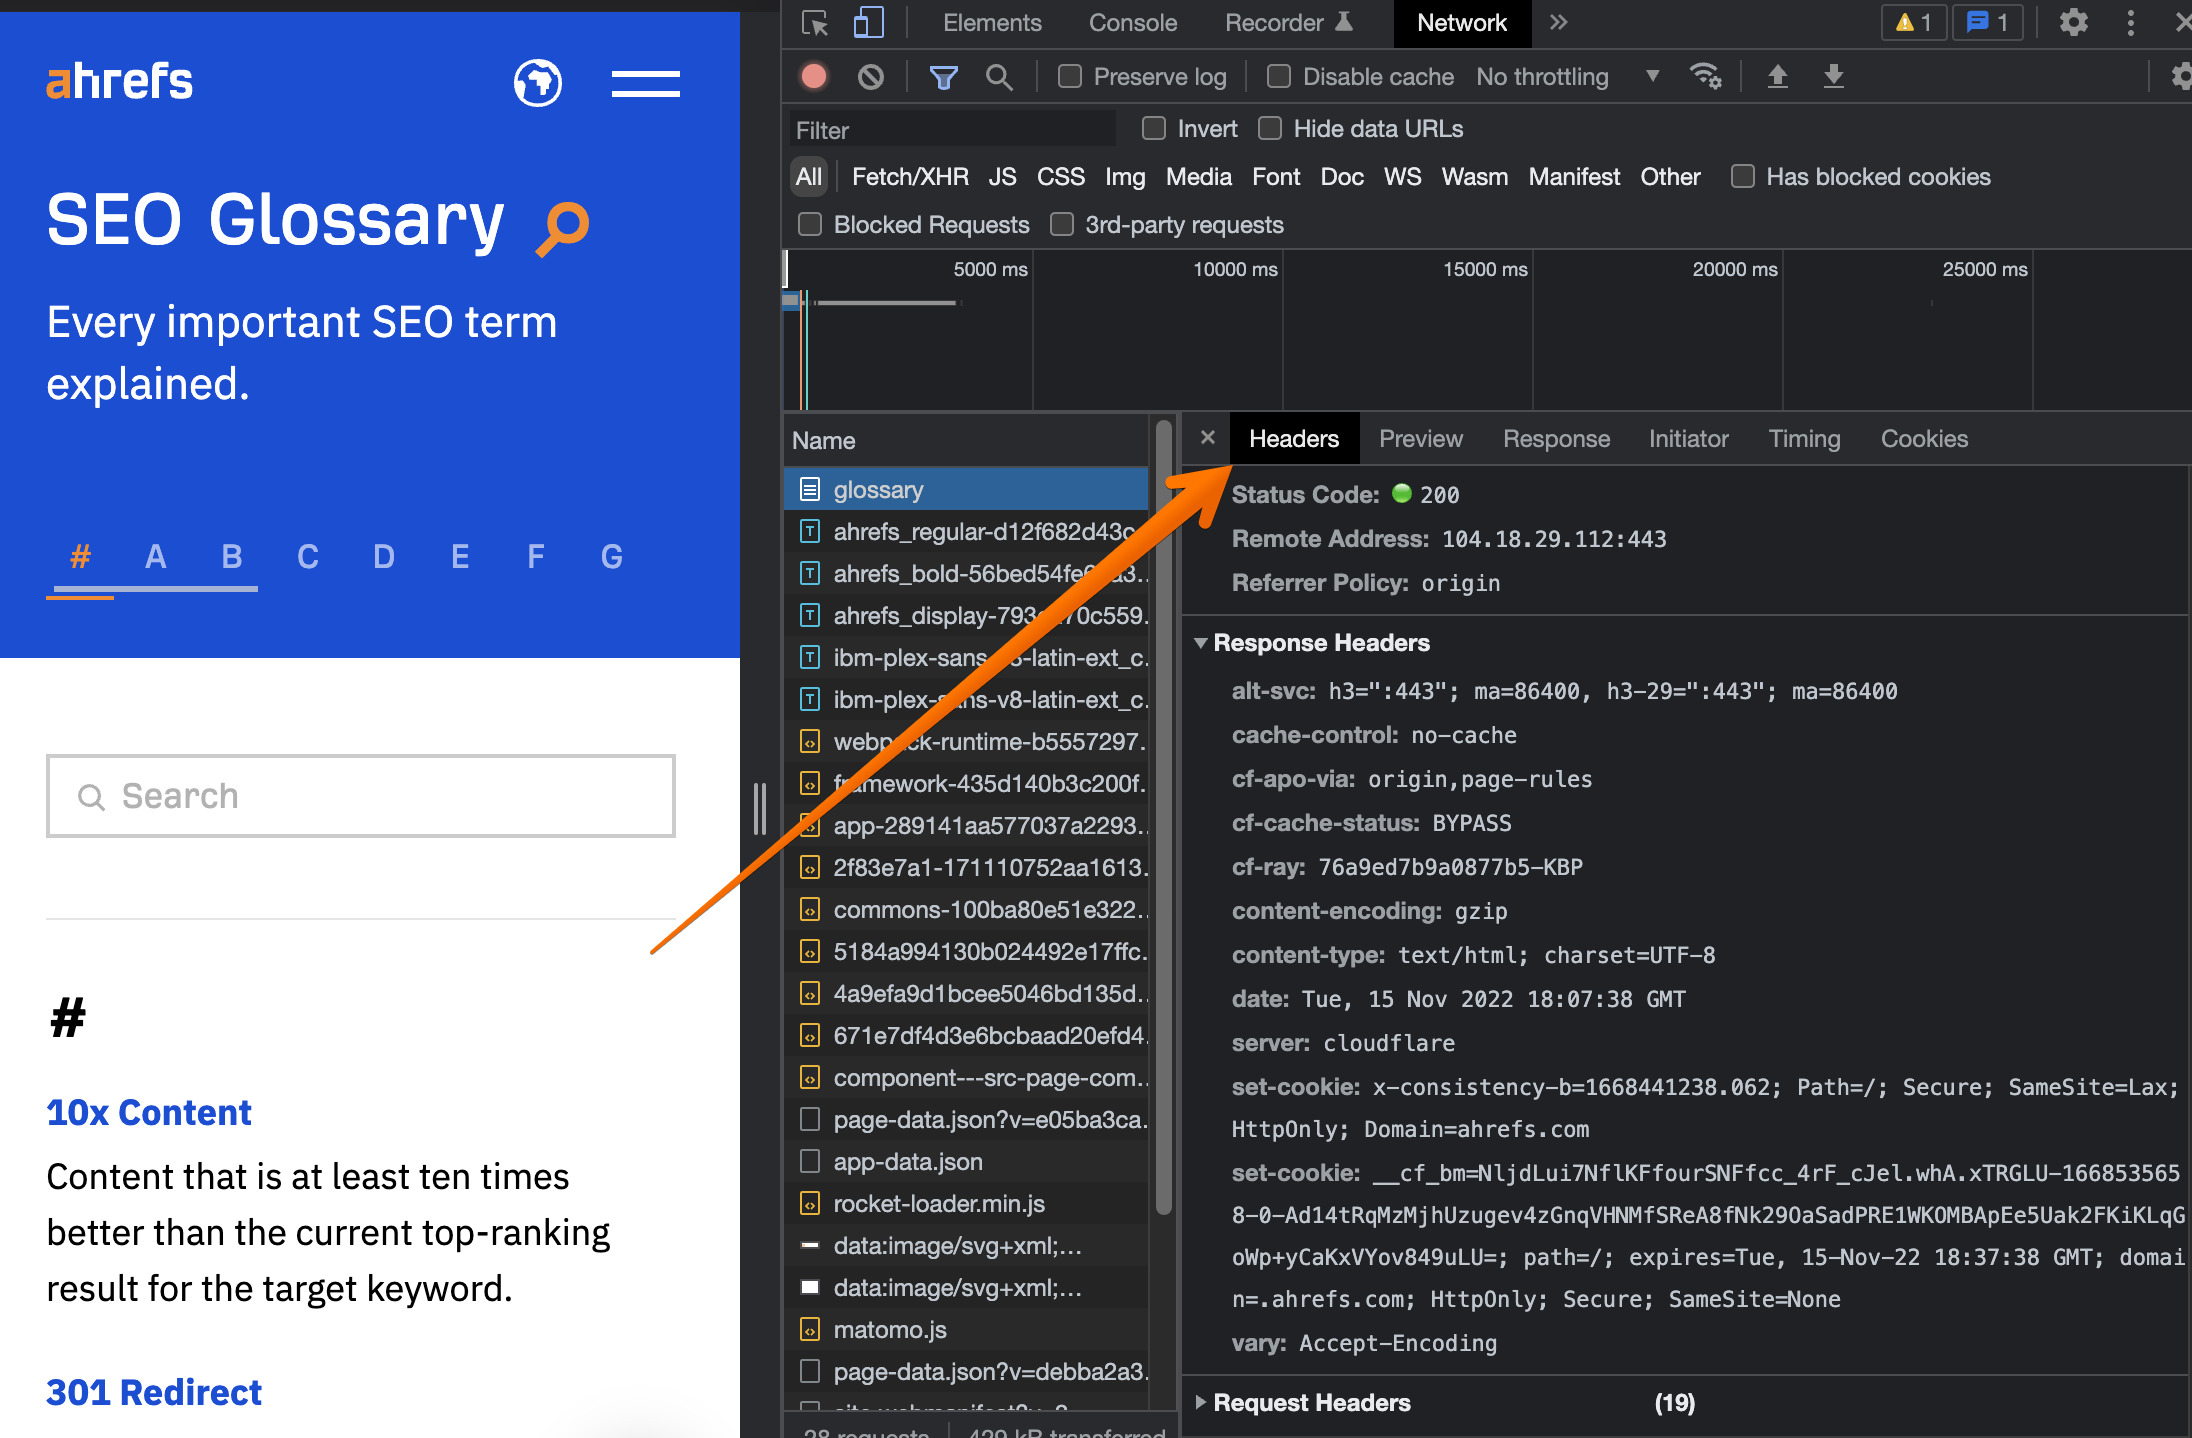Toggle Hide data URLs
Image resolution: width=2192 pixels, height=1438 pixels.
[x=1270, y=128]
